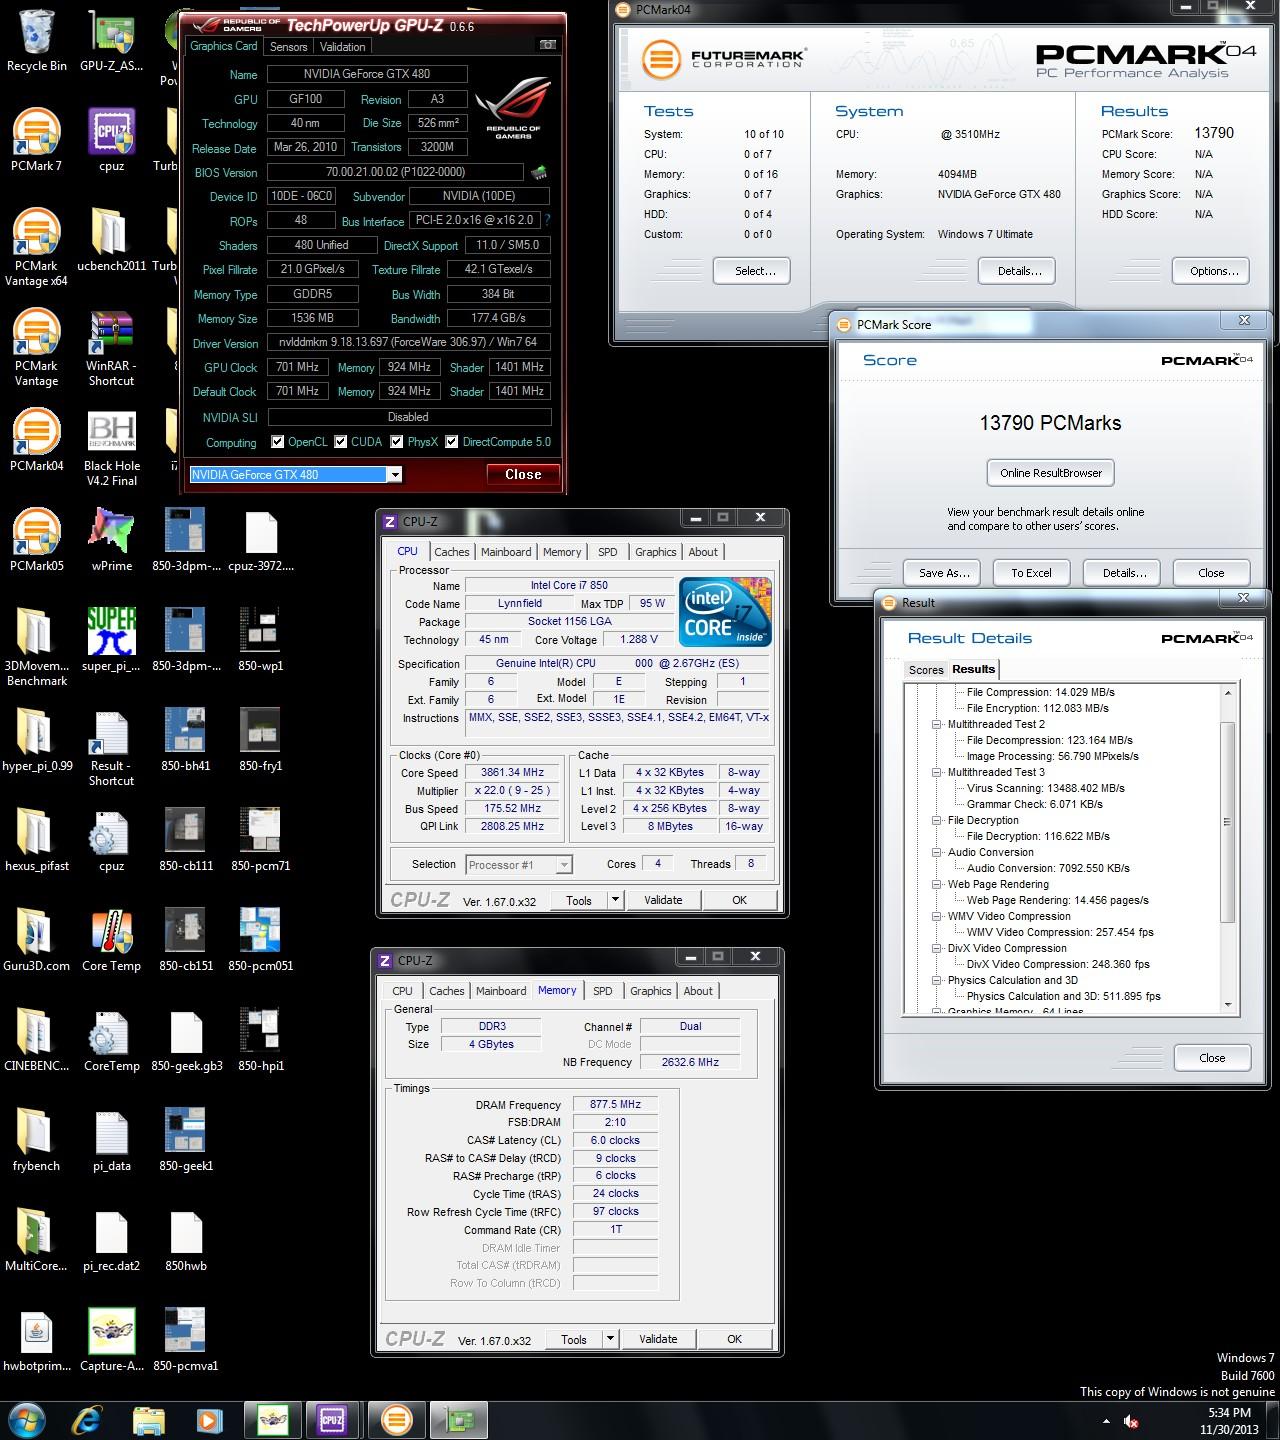The width and height of the screenshot is (1280, 1440).
Task: Open Mainboard tab in upper CPU-Z window
Action: 506,552
